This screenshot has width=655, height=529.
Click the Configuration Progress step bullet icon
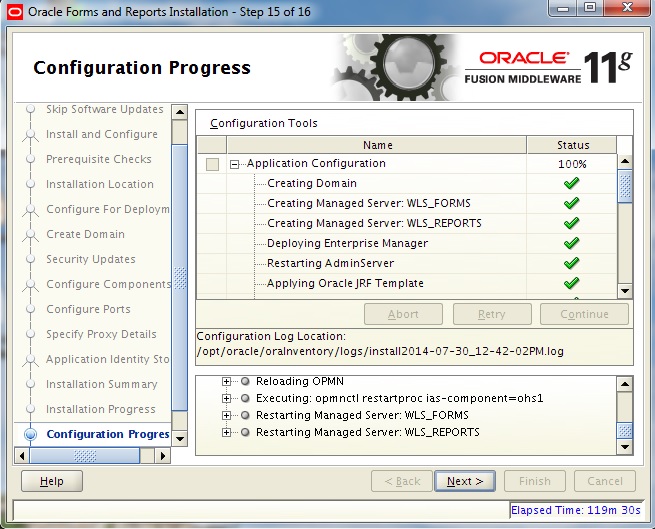click(30, 434)
